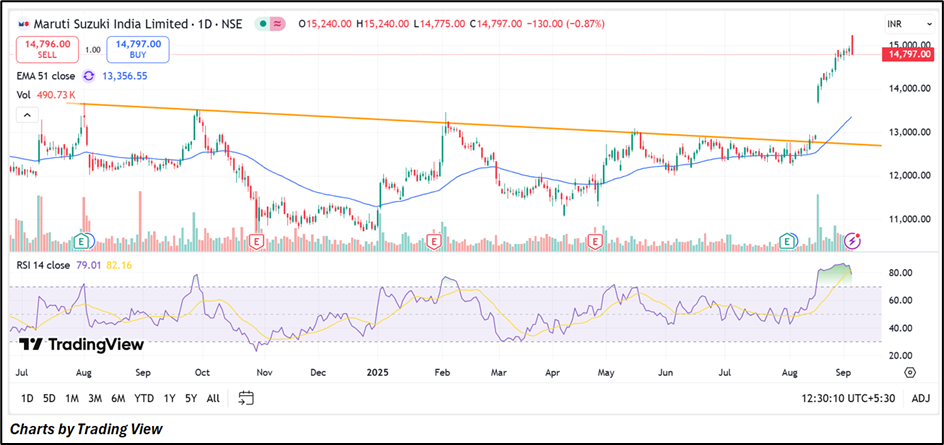
Task: Click the RSI average value 82.16
Action: tap(118, 265)
